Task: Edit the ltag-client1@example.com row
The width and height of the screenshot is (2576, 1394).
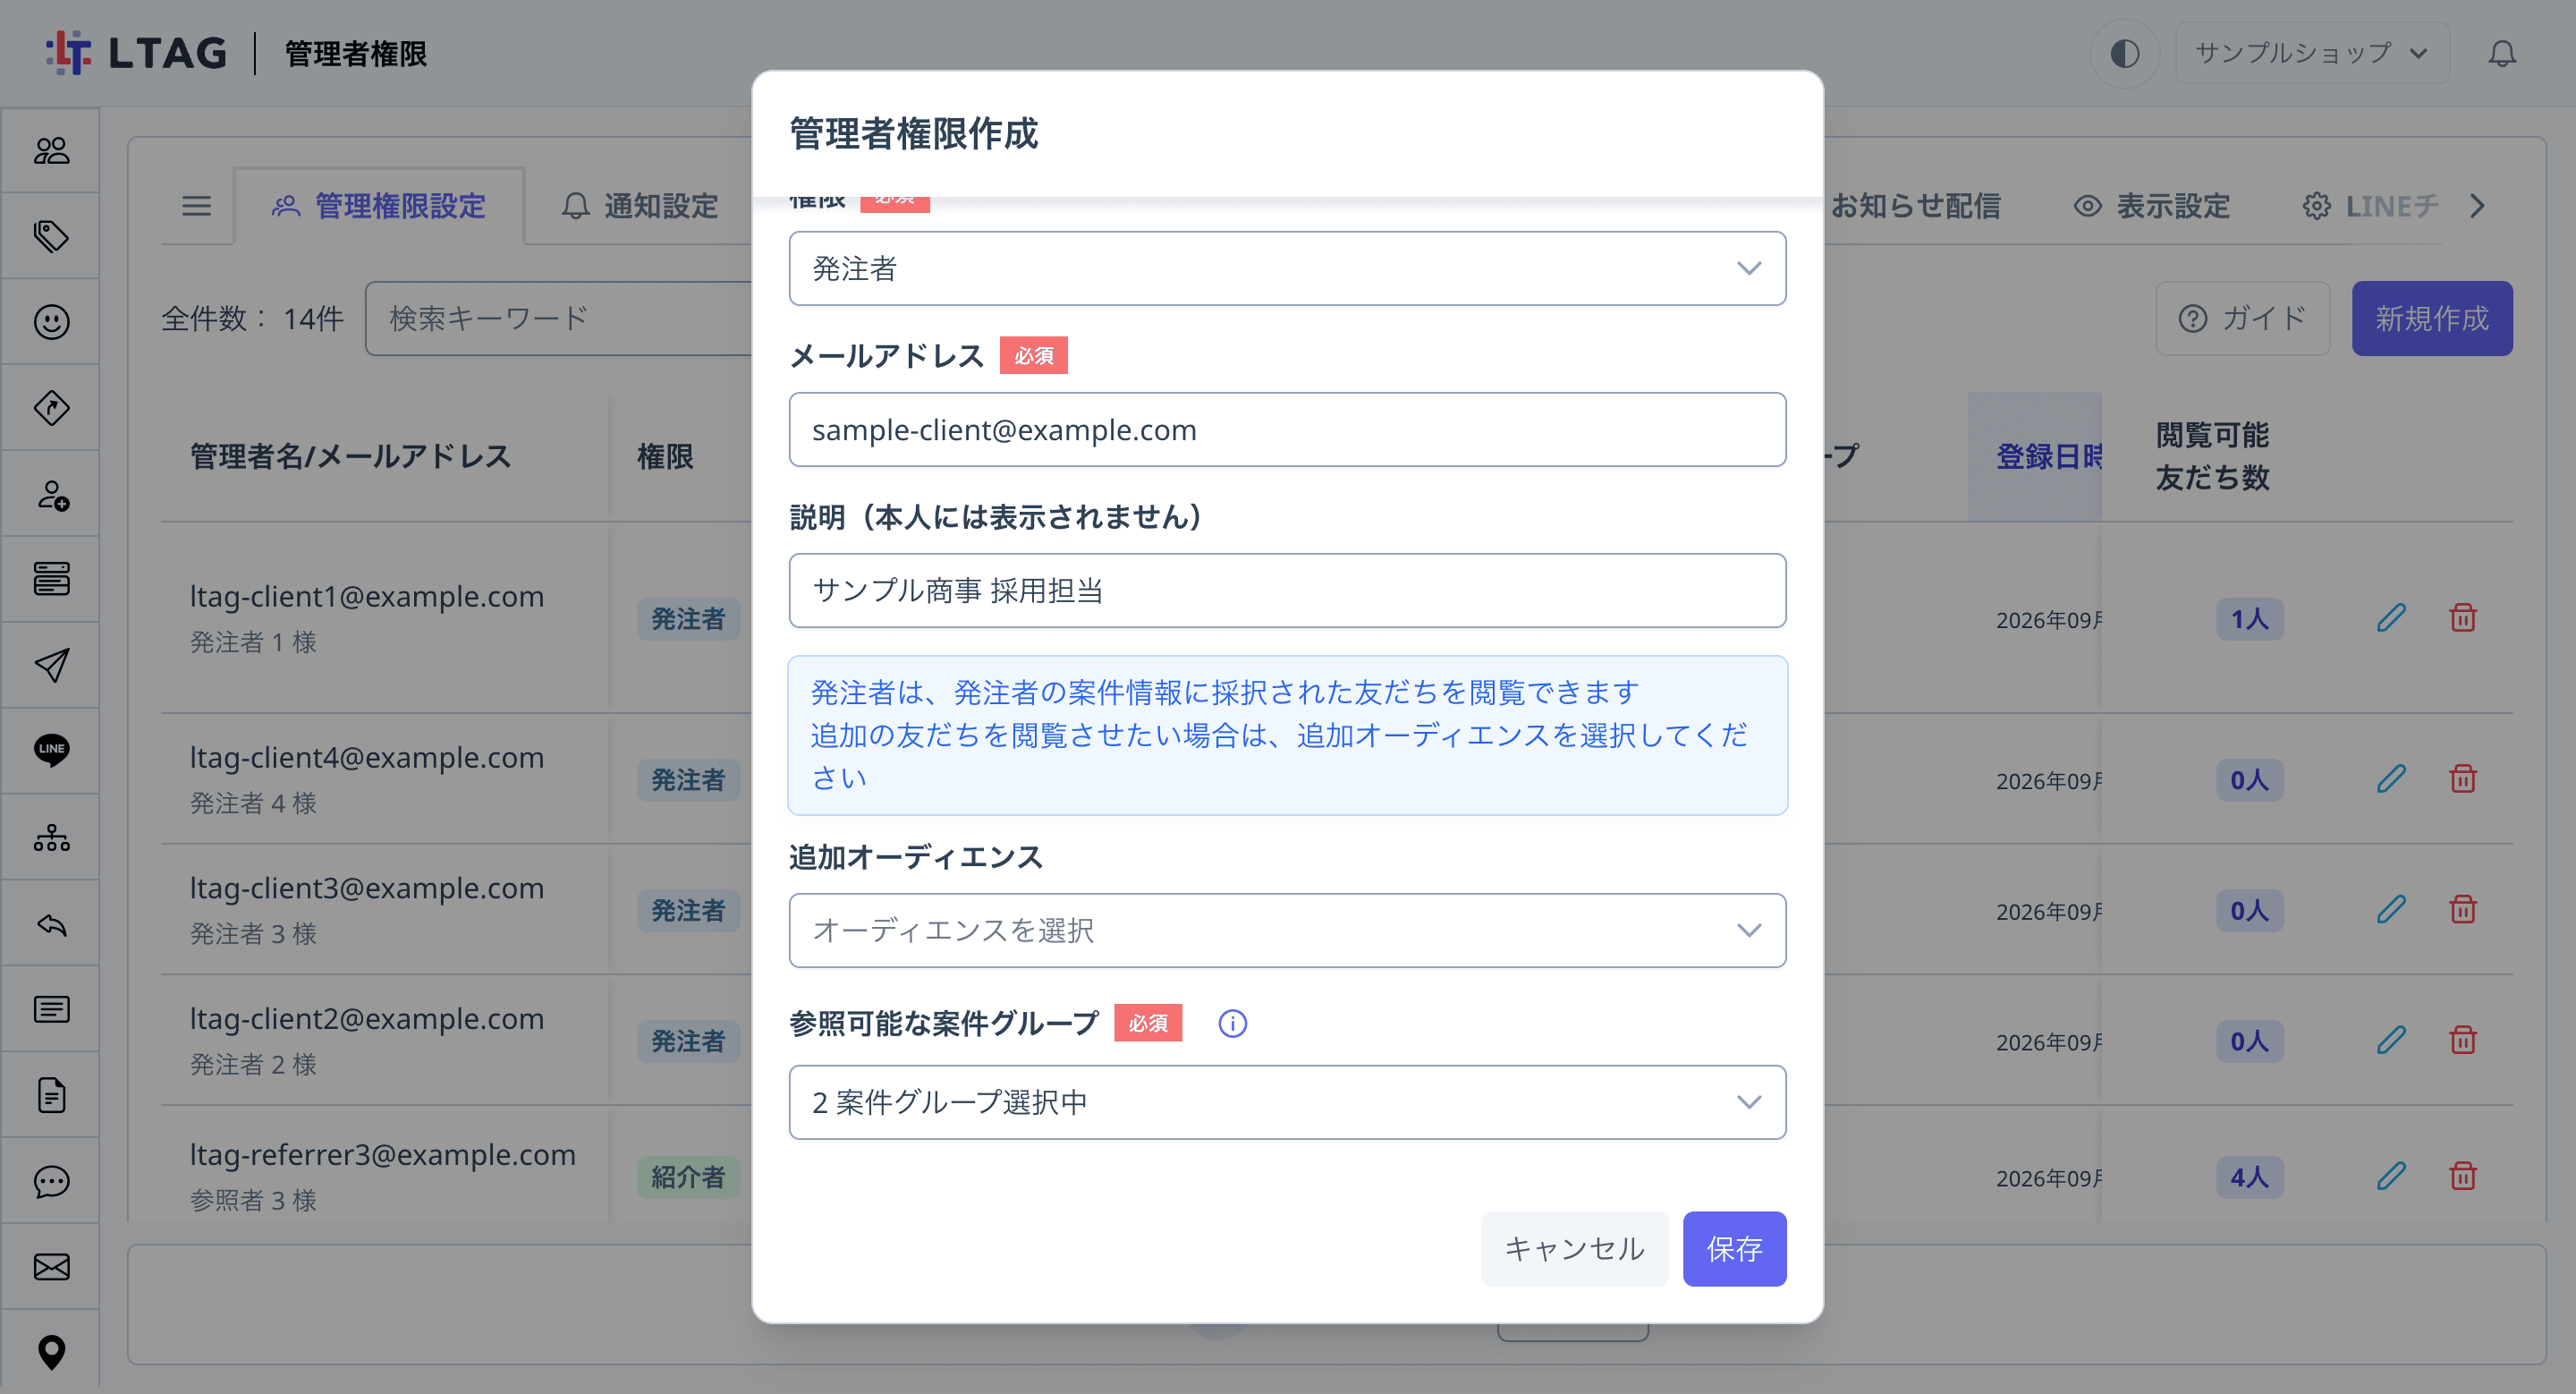Action: coord(2391,618)
